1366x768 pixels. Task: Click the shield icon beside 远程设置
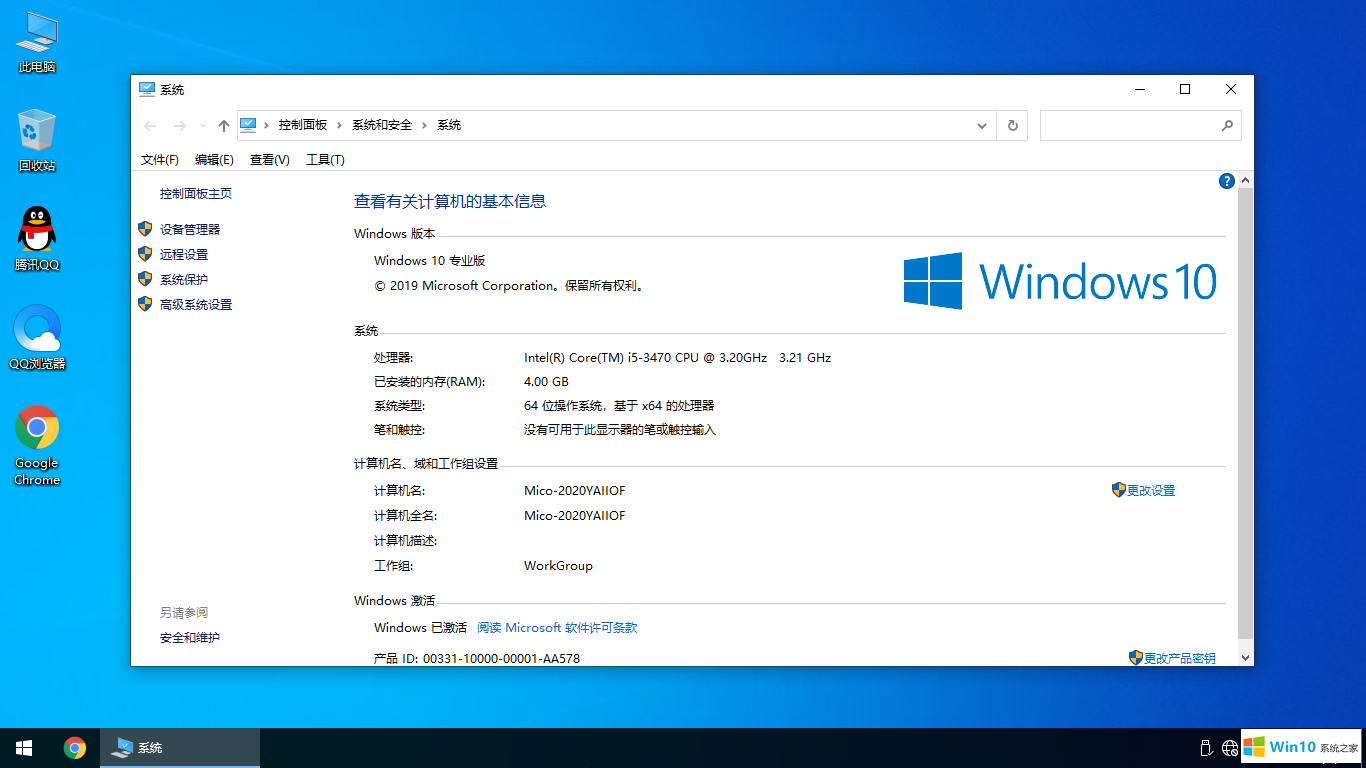(x=145, y=254)
